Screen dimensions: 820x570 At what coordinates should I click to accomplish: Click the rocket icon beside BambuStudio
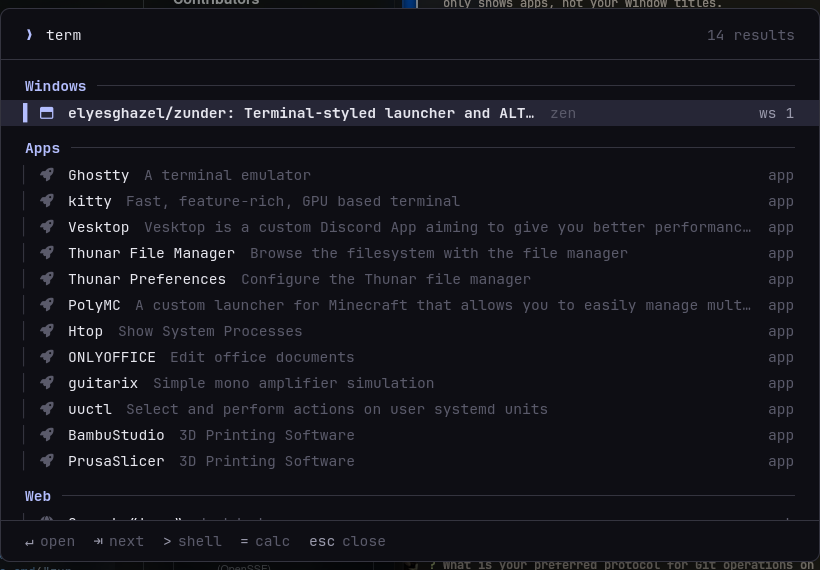click(x=47, y=435)
